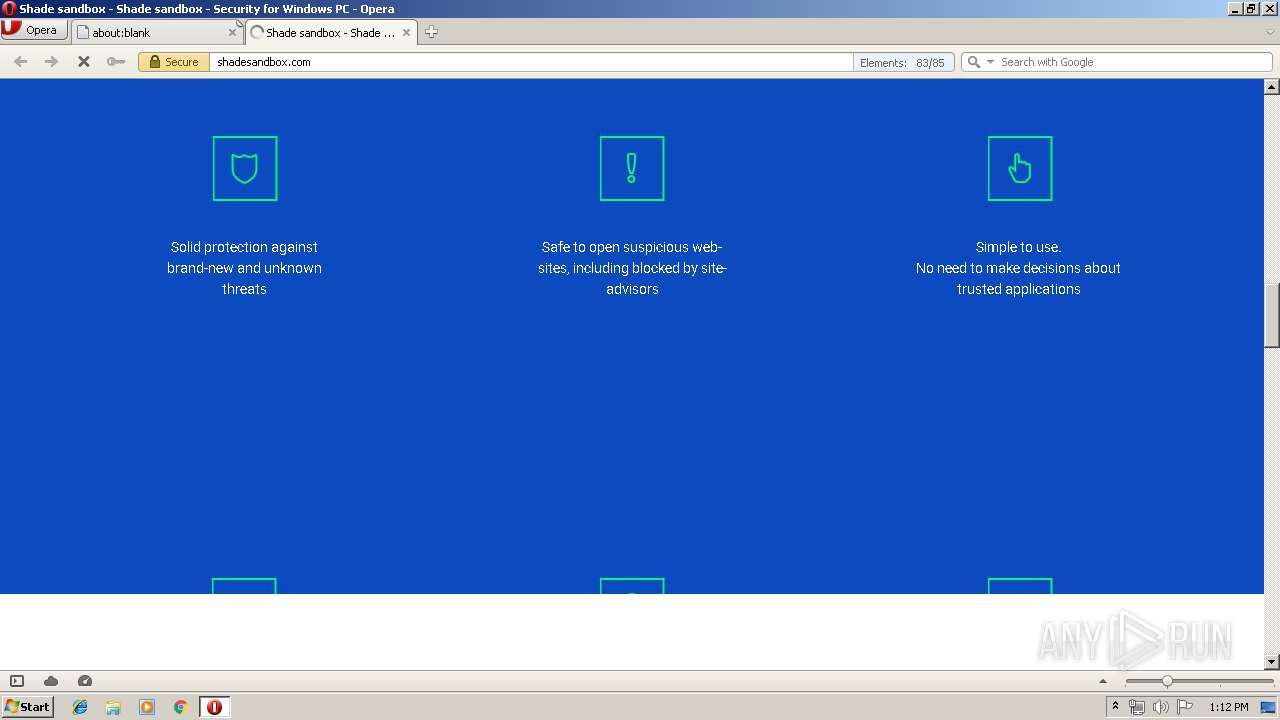
Task: Focus the Search with Google field
Action: coord(1134,62)
